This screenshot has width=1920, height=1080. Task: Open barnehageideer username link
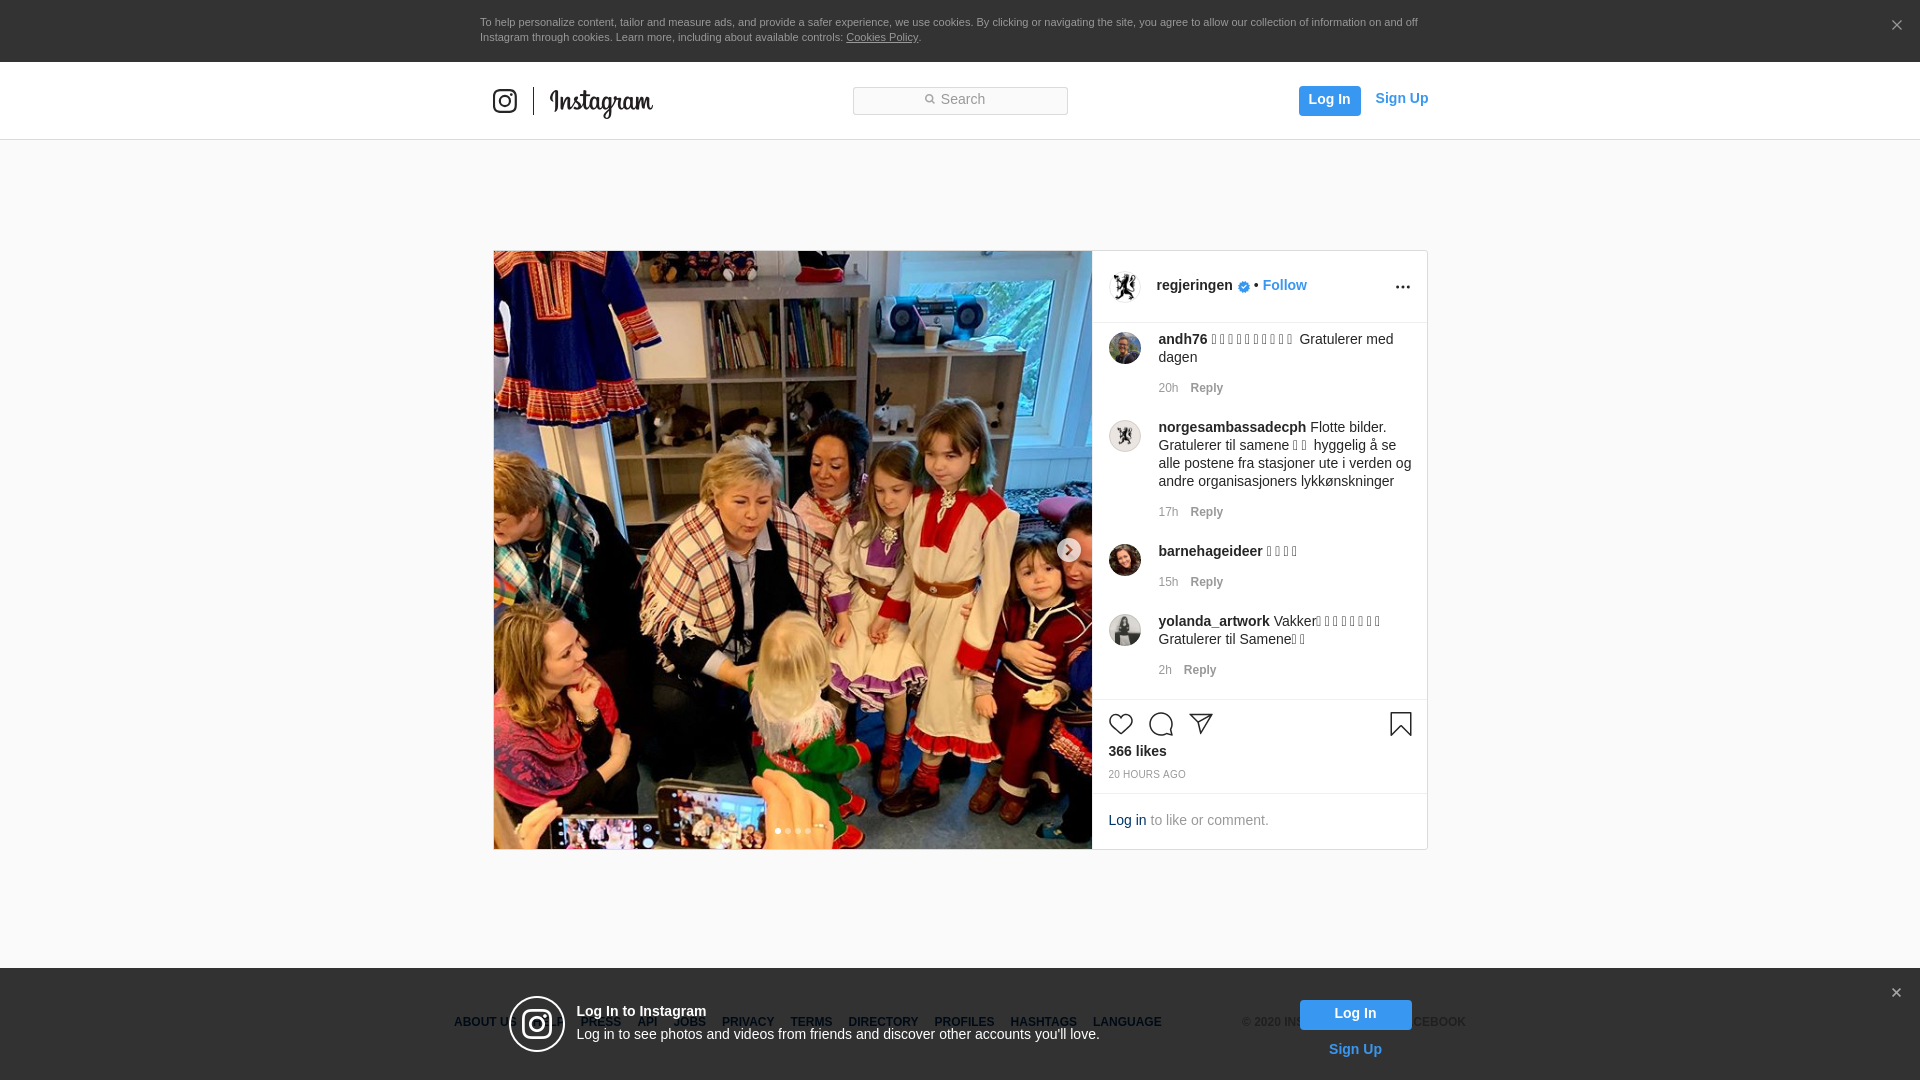[x=1210, y=551]
